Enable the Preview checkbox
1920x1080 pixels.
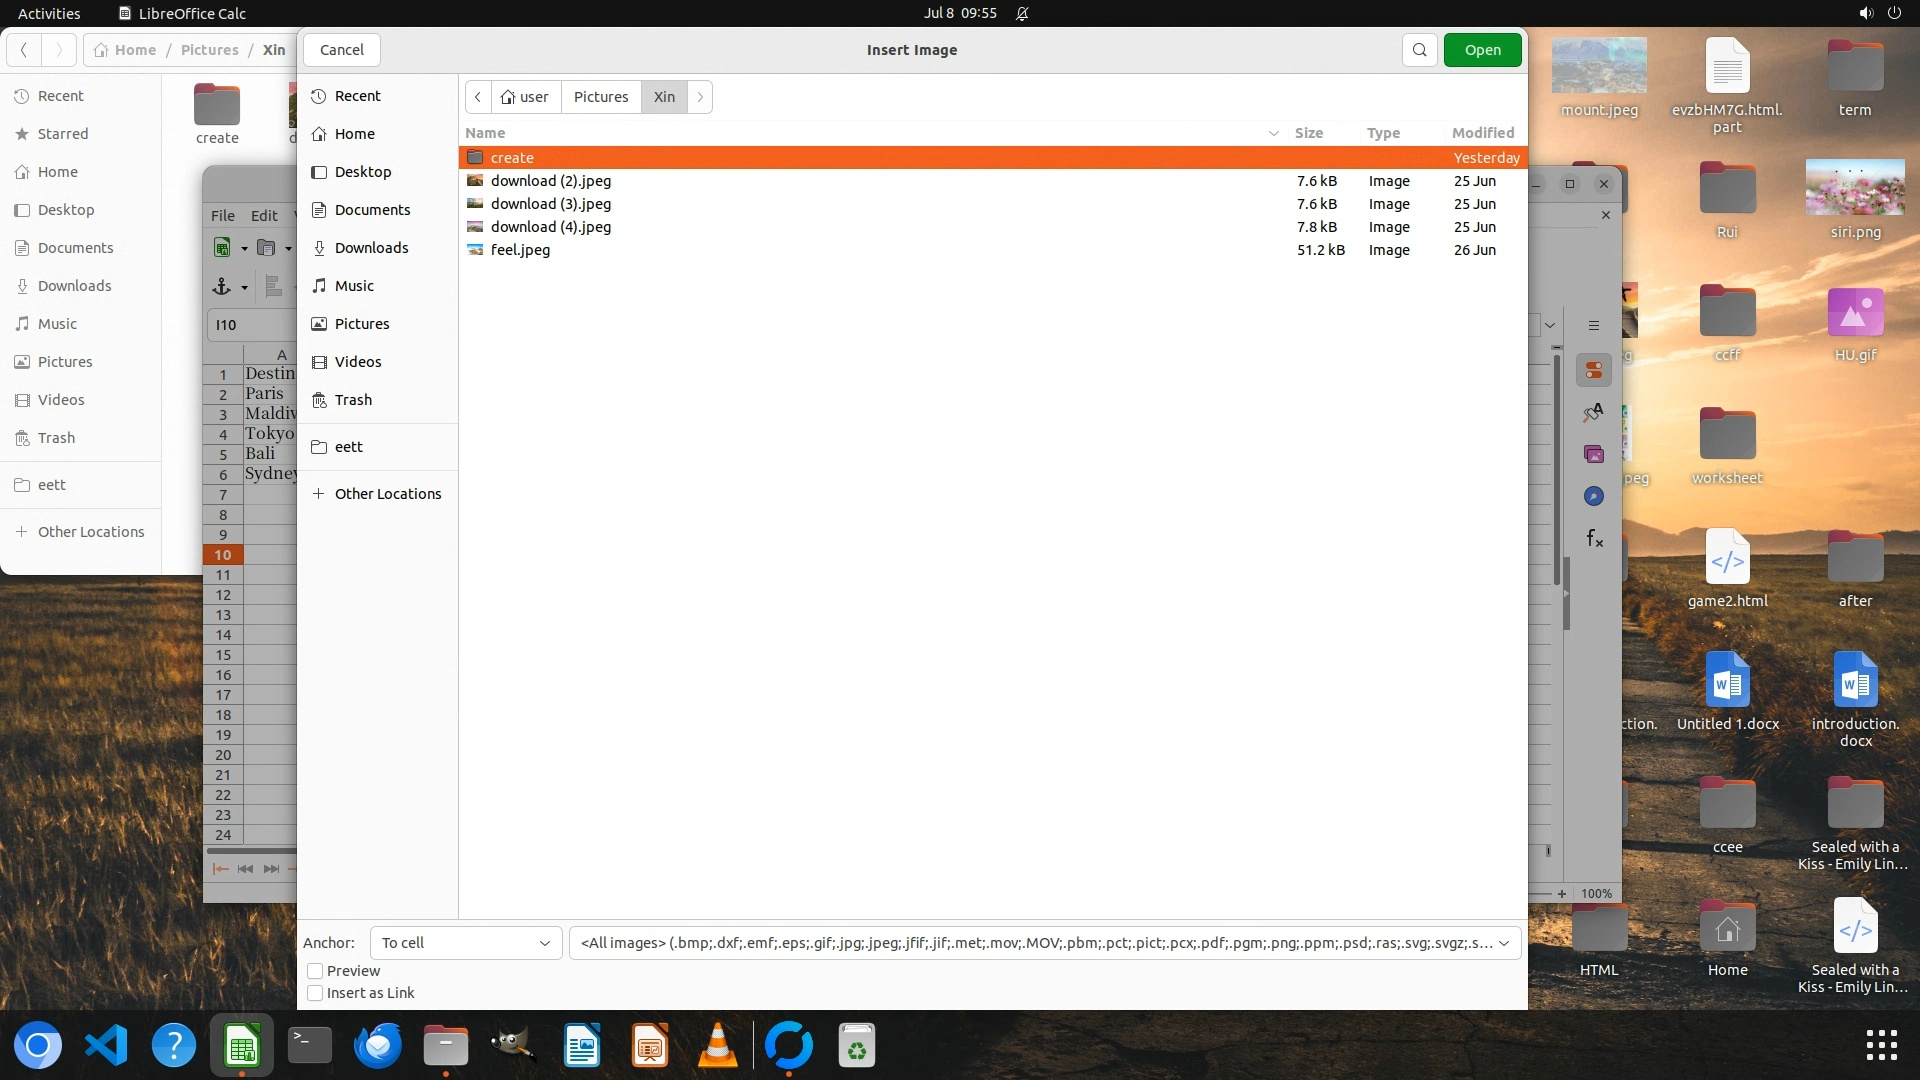(315, 971)
